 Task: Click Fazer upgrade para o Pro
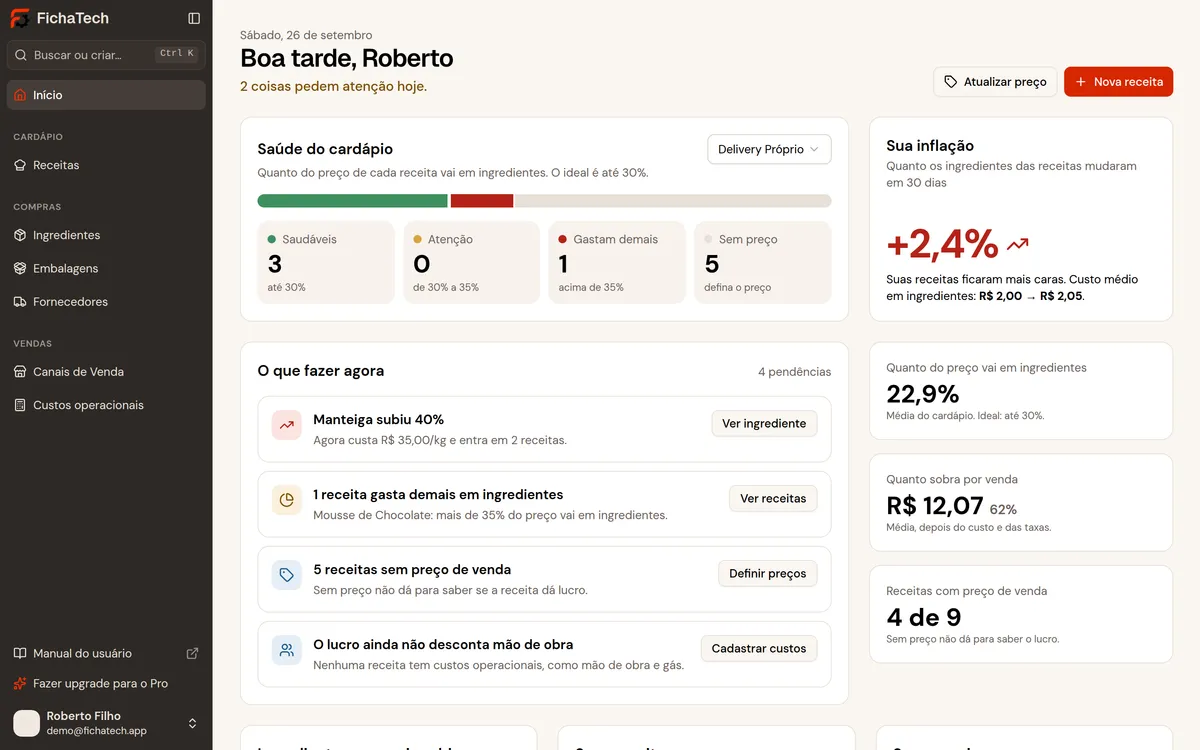(x=106, y=684)
